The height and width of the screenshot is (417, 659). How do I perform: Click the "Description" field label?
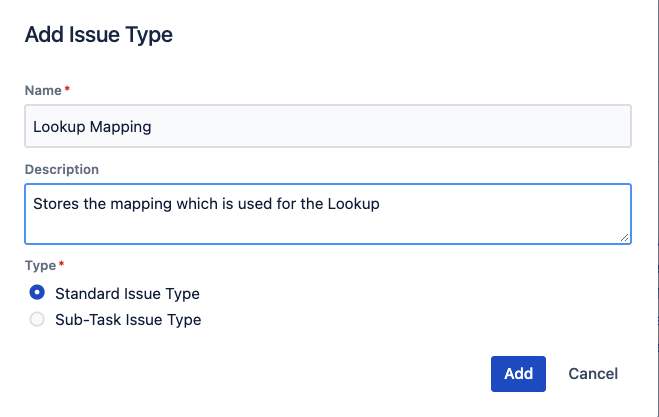(x=62, y=169)
